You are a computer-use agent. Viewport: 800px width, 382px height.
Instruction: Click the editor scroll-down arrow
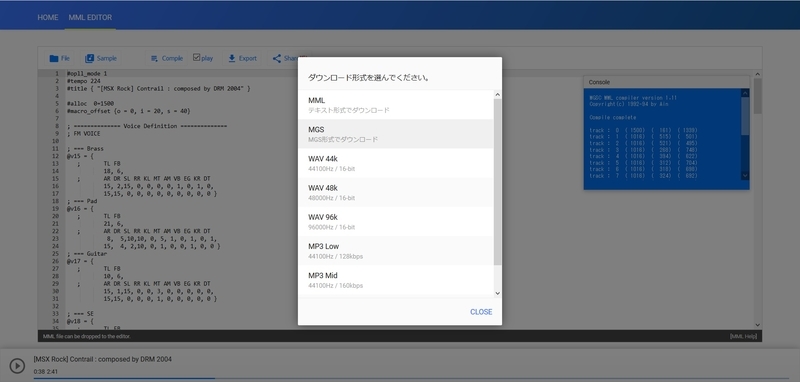click(758, 324)
